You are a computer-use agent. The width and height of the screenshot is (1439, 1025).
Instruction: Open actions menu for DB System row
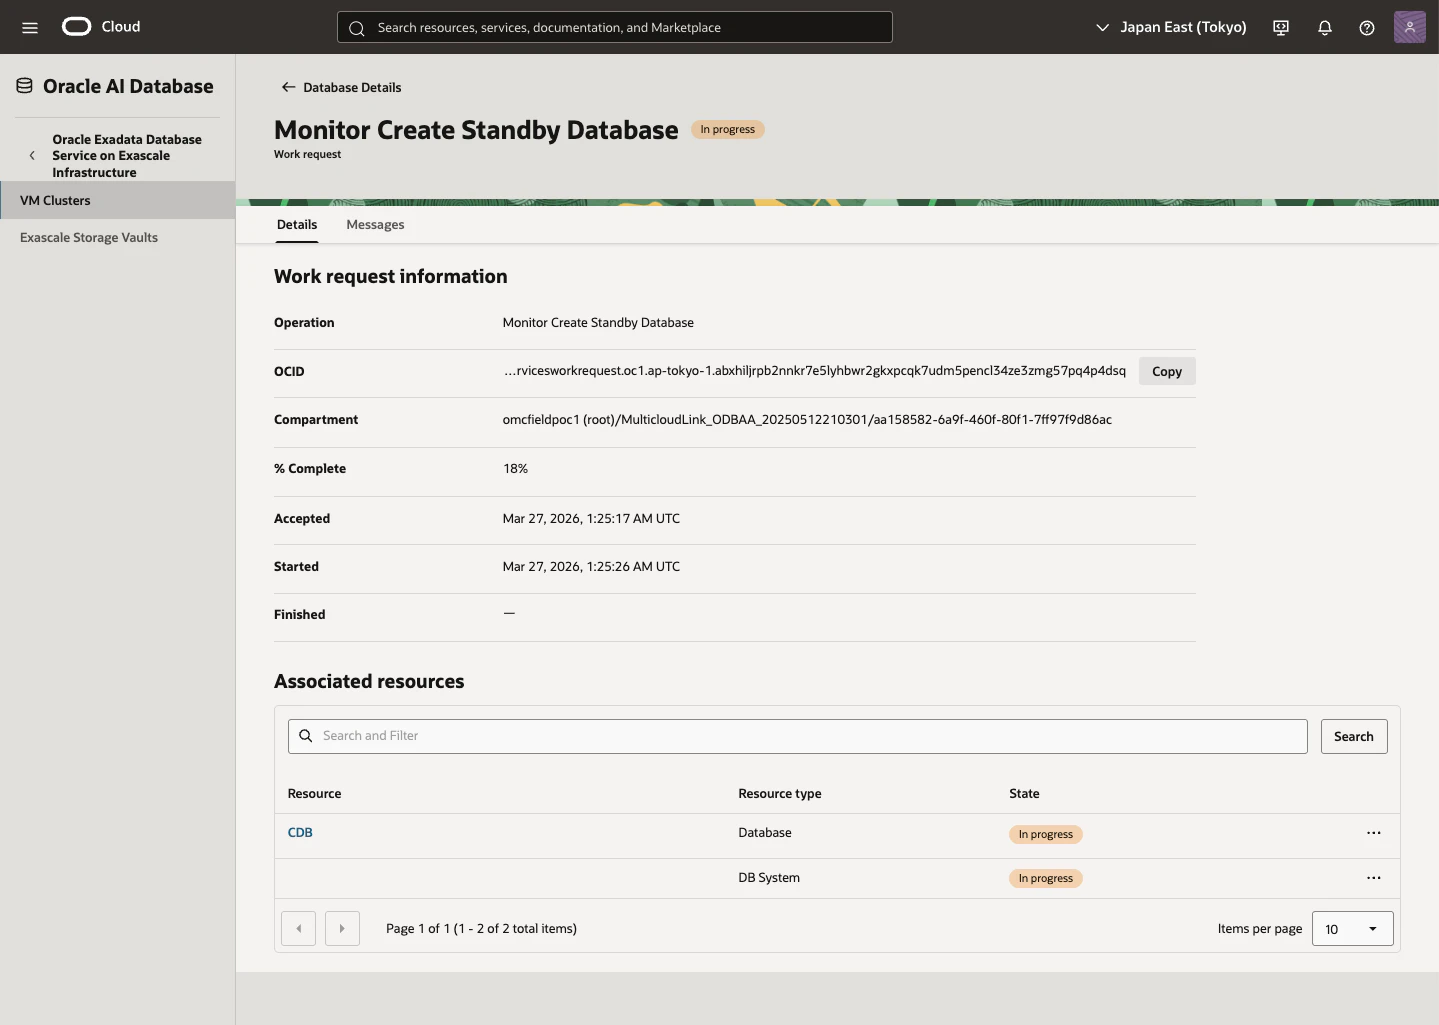pyautogui.click(x=1374, y=878)
